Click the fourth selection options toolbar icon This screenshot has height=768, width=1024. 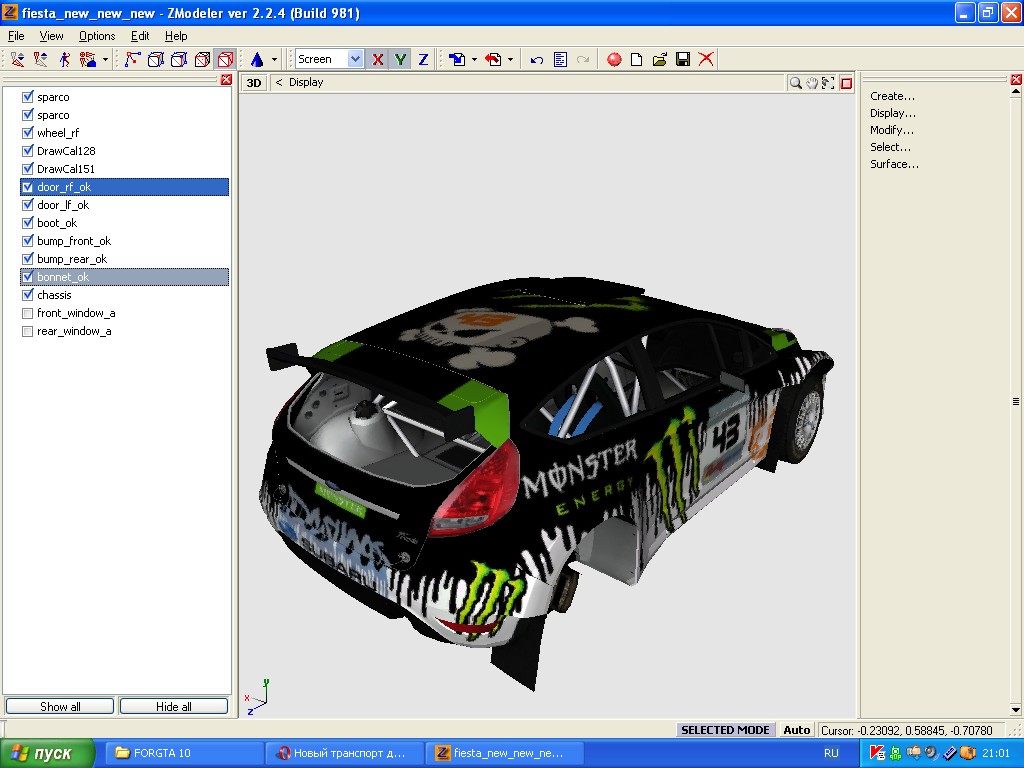(x=88, y=59)
